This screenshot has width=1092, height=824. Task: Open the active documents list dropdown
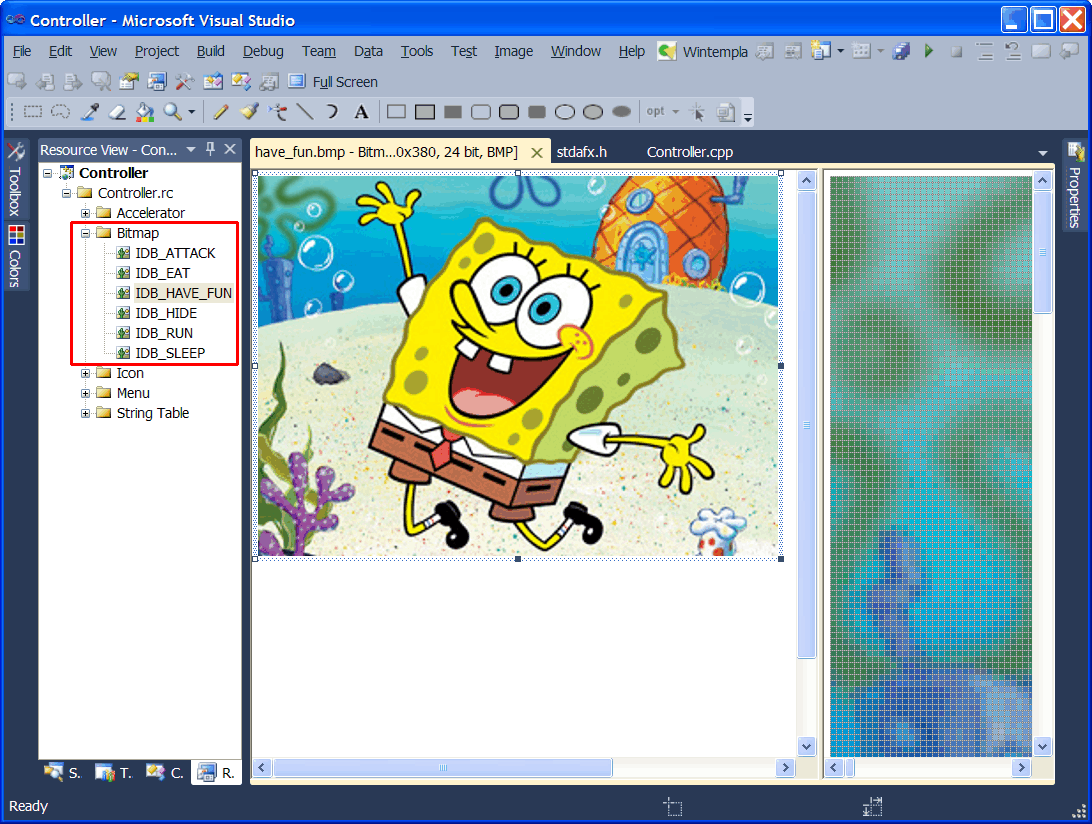(x=1043, y=153)
